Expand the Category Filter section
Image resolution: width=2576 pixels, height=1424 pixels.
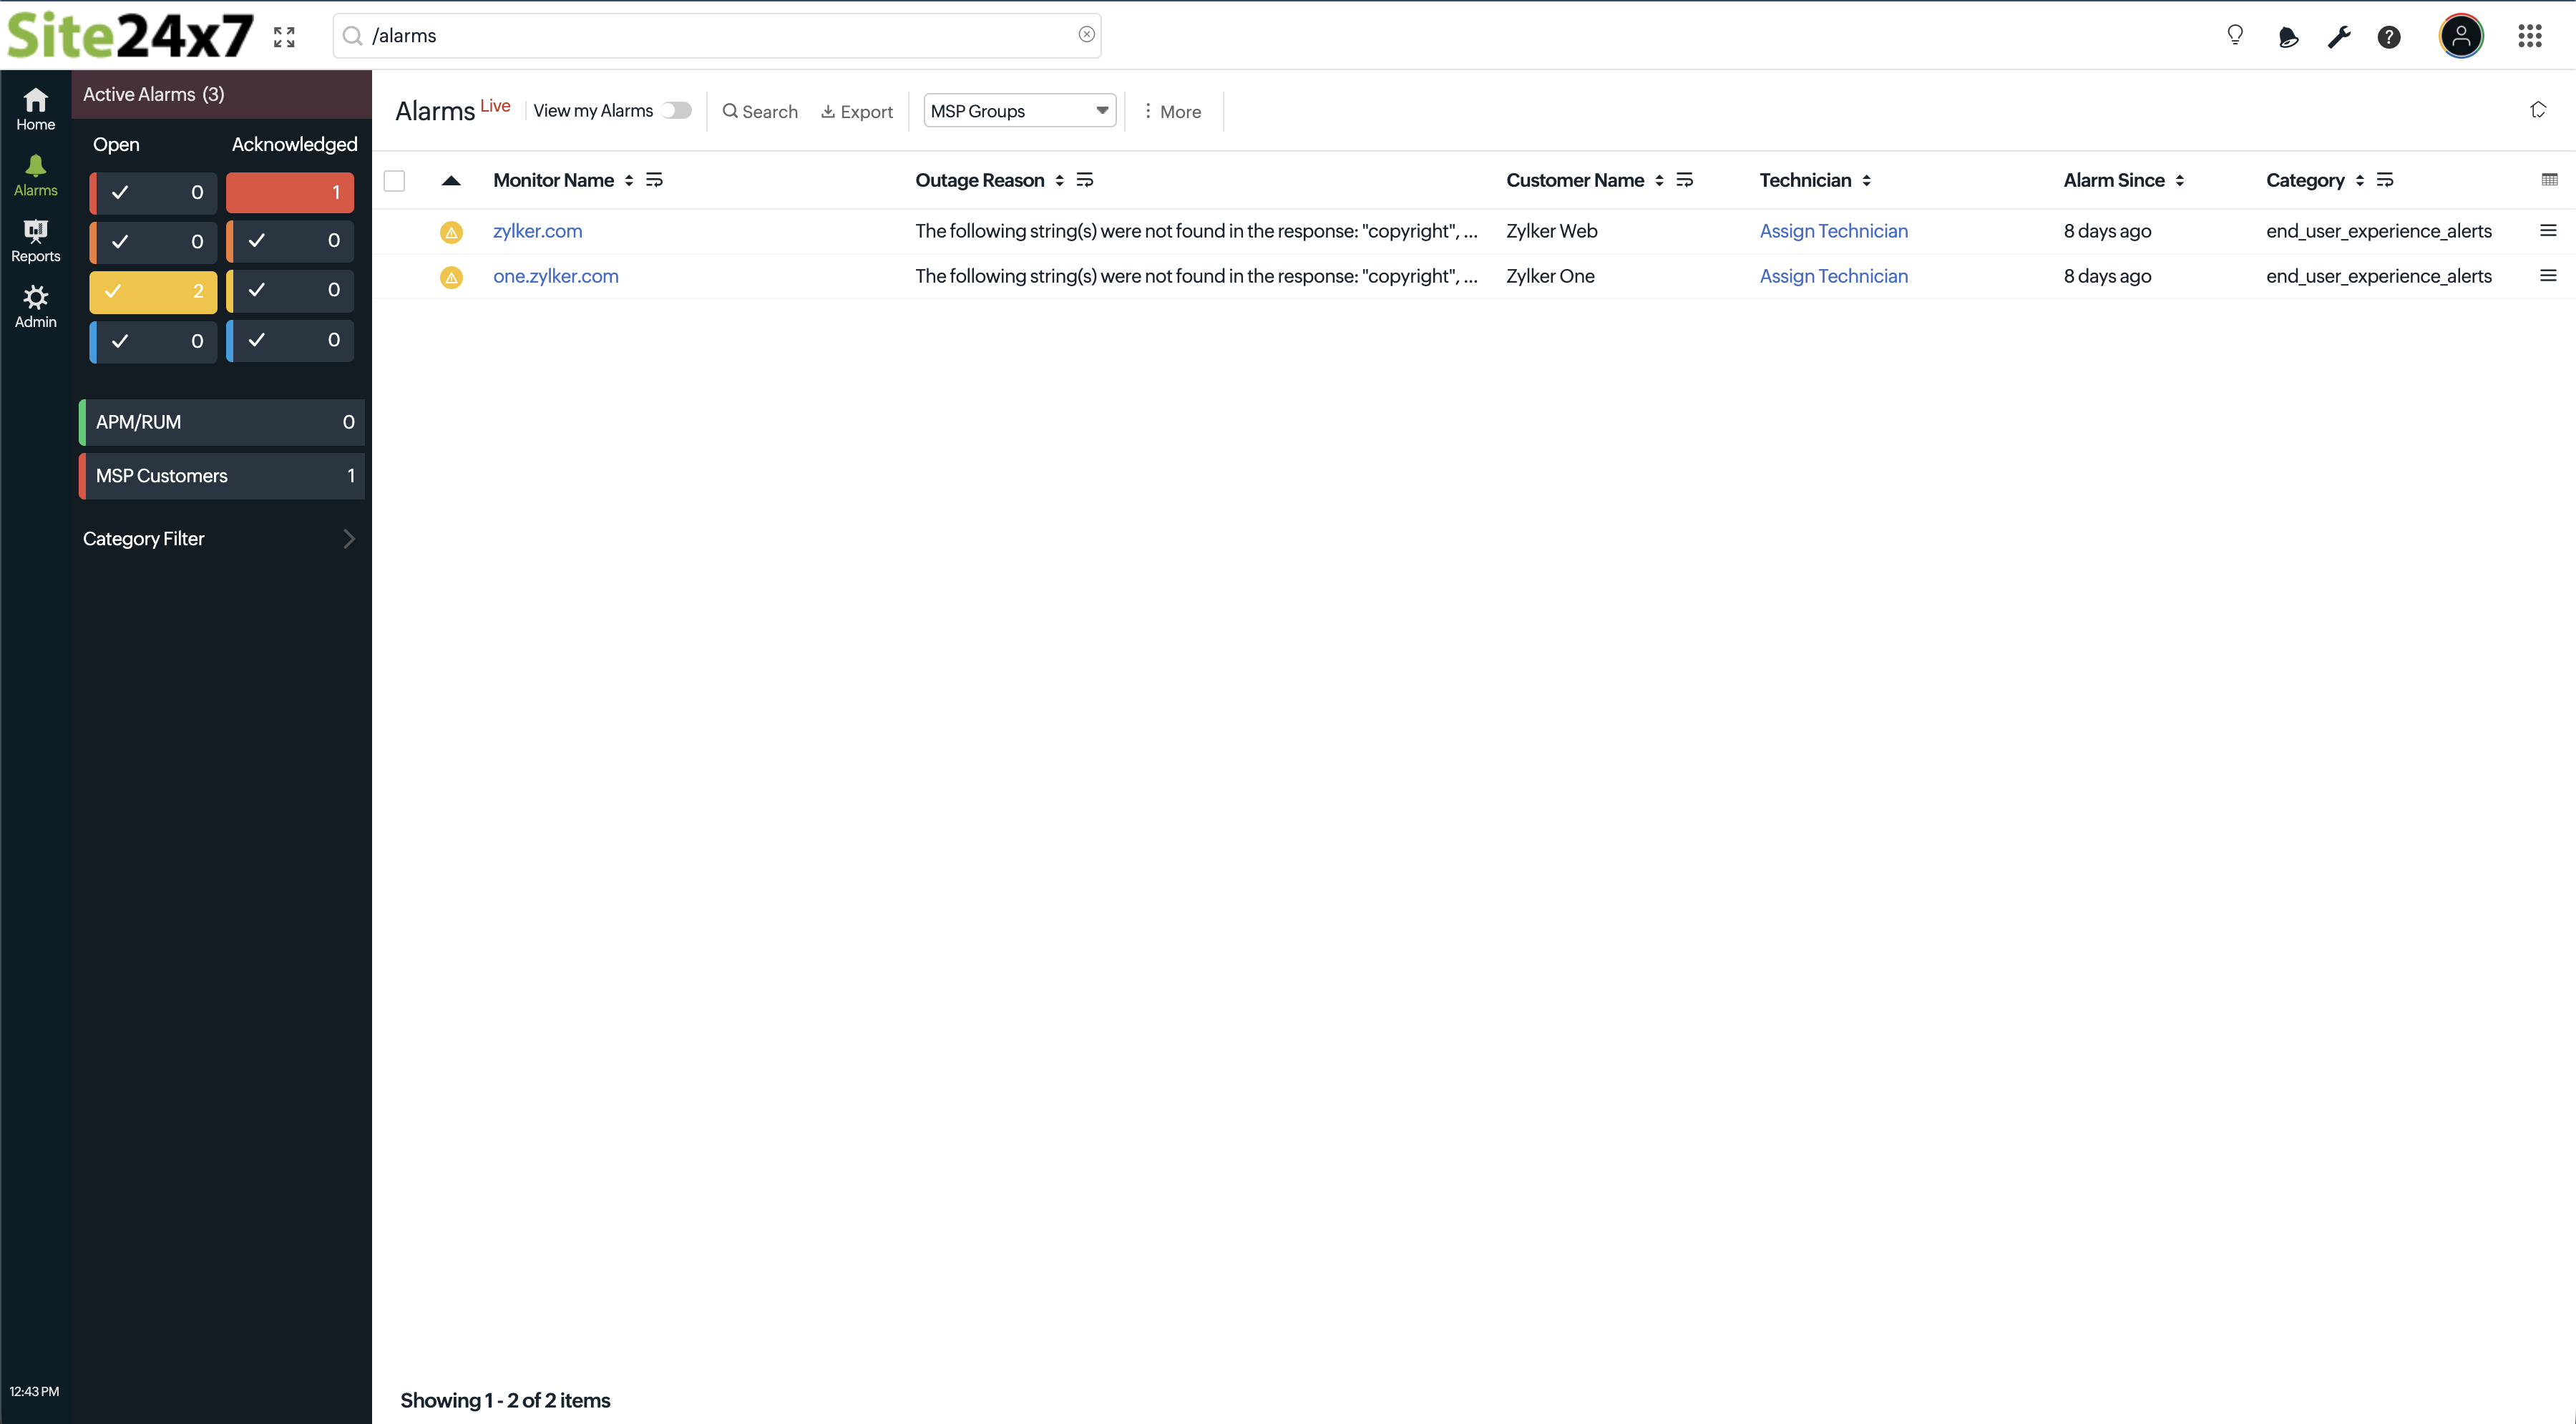click(x=219, y=539)
